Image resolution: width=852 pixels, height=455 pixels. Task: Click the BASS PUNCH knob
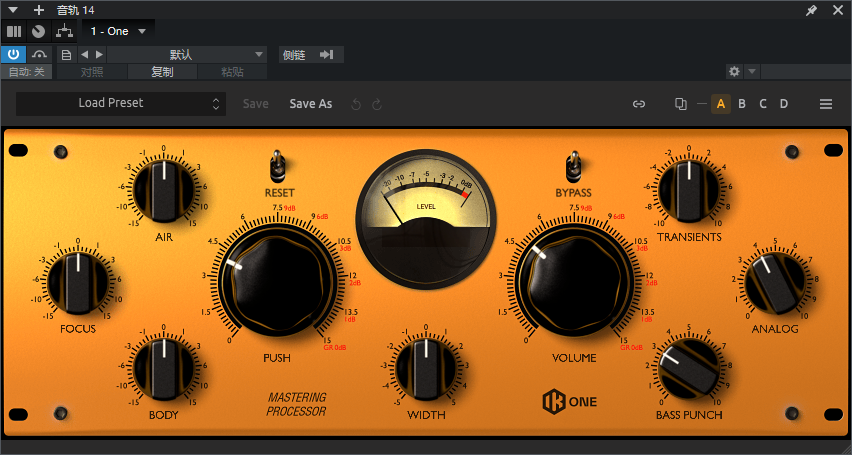689,370
